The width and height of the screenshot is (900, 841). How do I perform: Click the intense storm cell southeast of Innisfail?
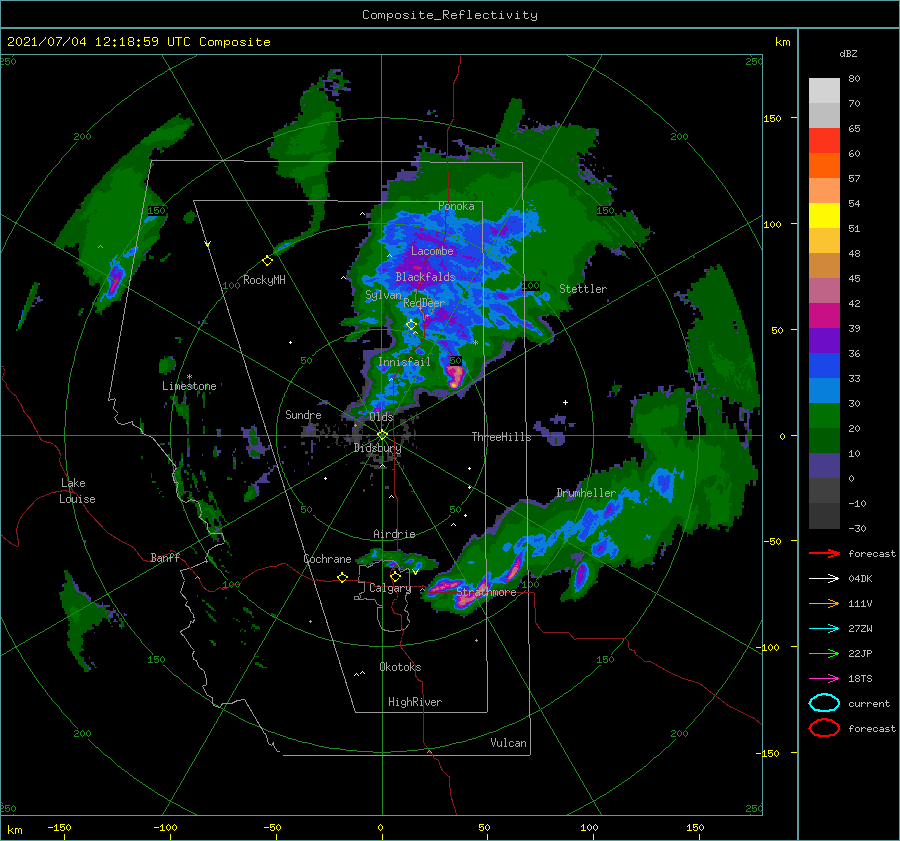(455, 376)
